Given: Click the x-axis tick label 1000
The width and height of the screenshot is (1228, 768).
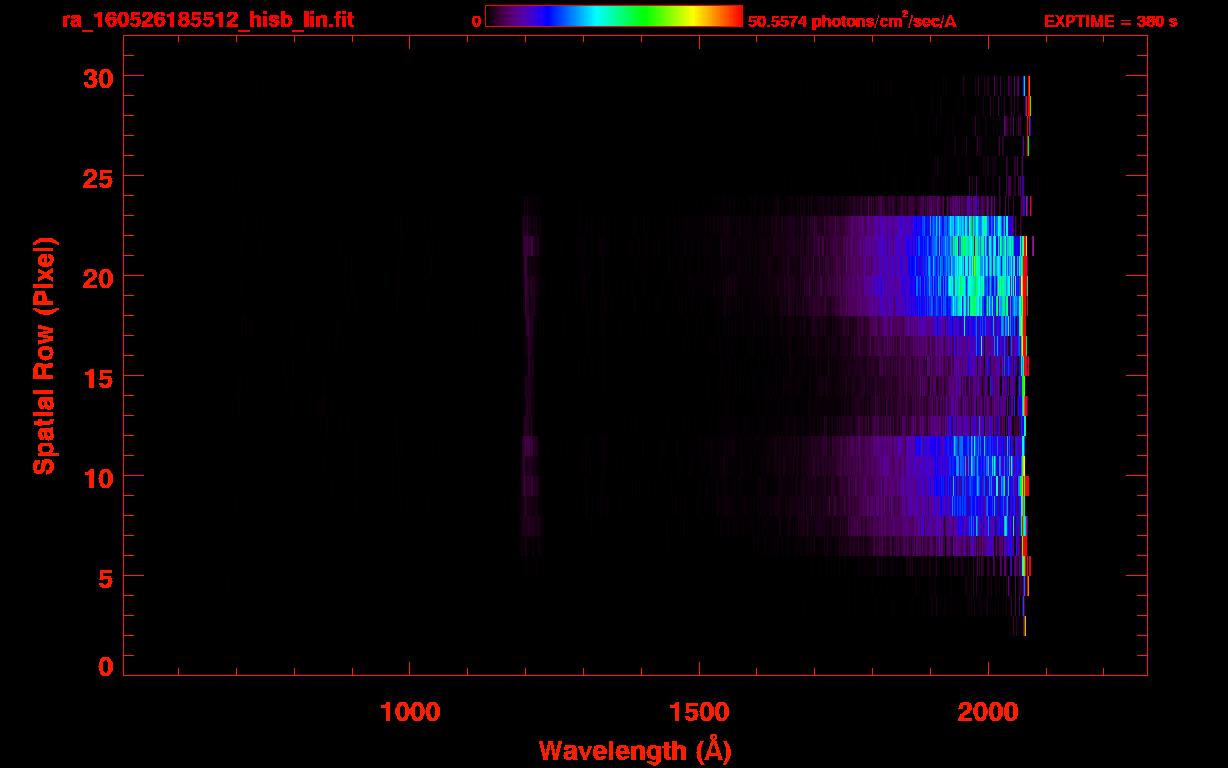Looking at the screenshot, I should point(410,712).
